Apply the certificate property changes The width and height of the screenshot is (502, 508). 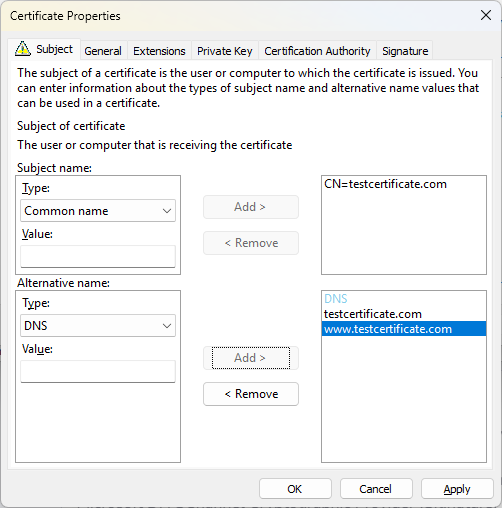[457, 489]
